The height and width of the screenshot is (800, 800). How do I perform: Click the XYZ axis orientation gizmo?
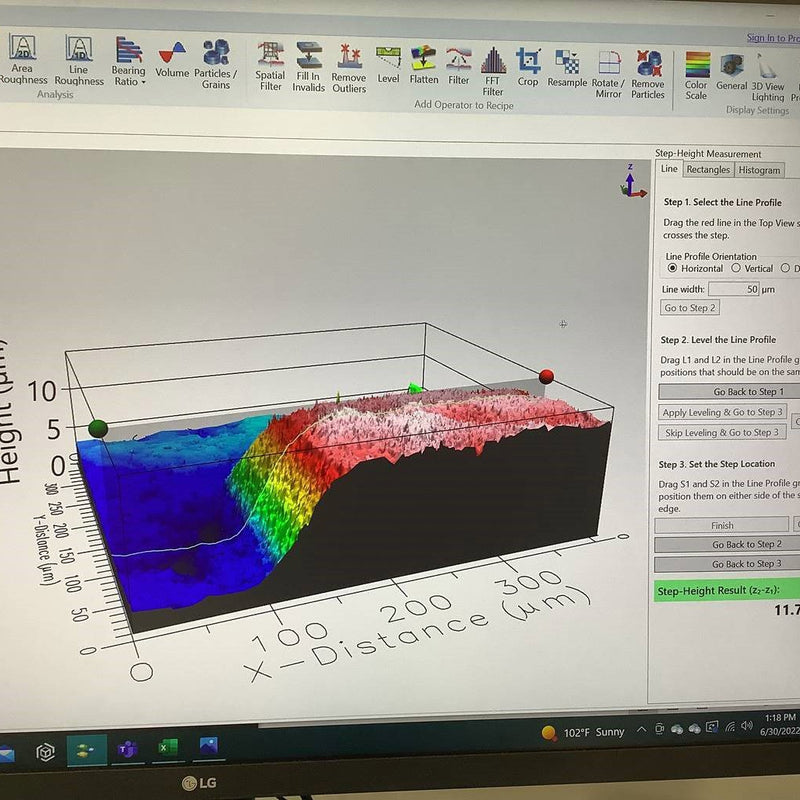point(633,182)
